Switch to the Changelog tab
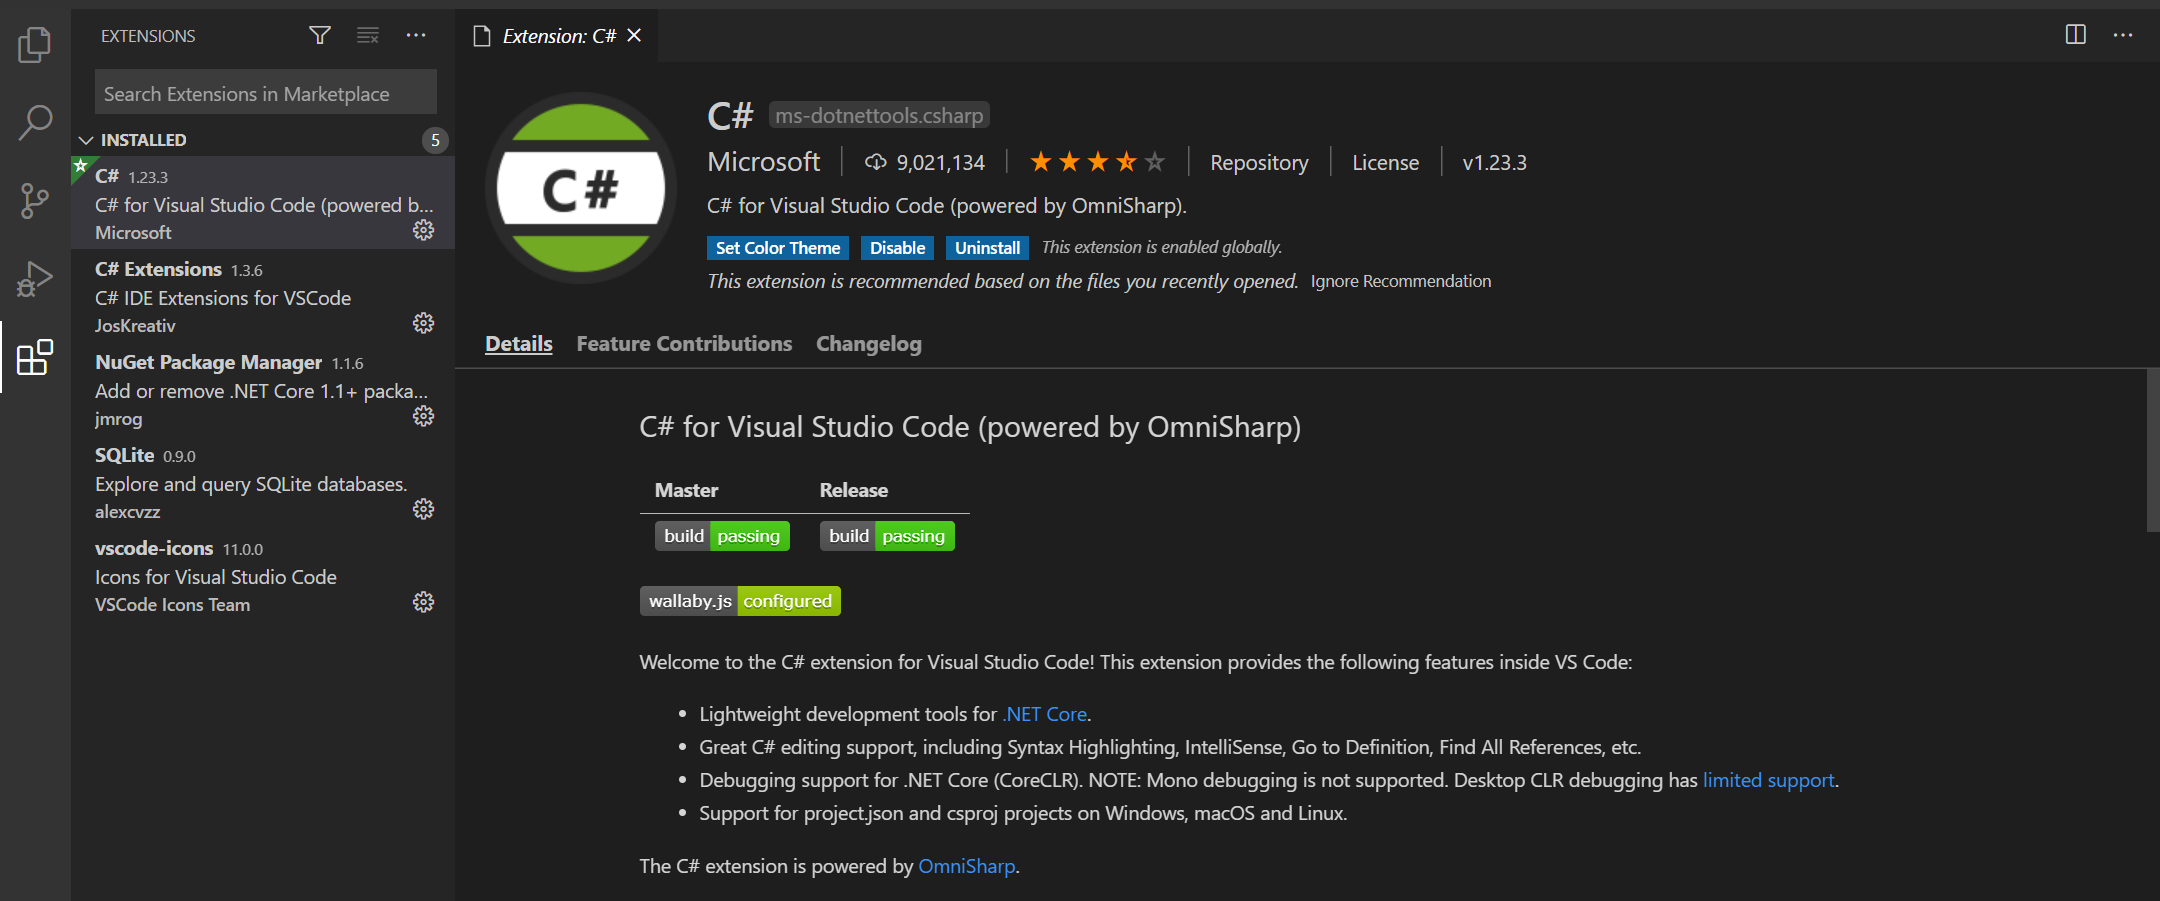 pos(868,344)
